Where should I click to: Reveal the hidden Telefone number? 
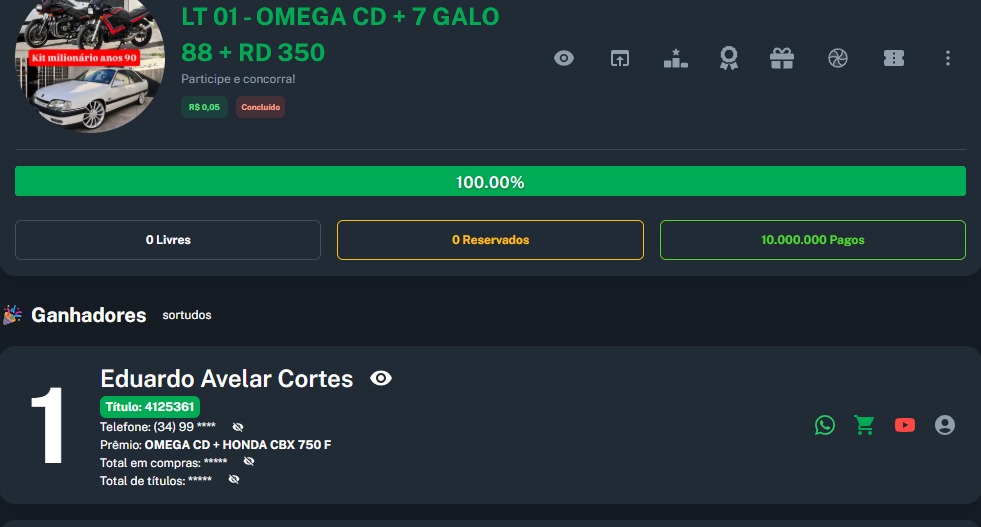(238, 427)
